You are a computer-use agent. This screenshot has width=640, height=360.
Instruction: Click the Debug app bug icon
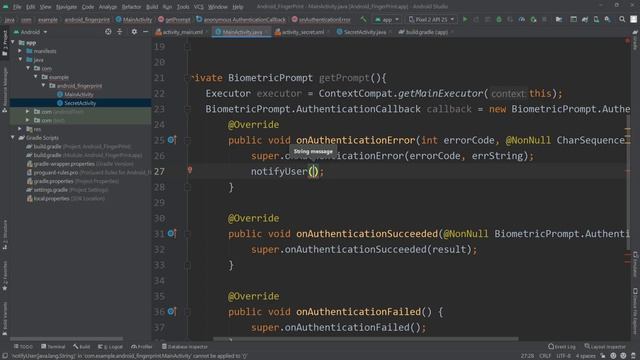tap(499, 19)
